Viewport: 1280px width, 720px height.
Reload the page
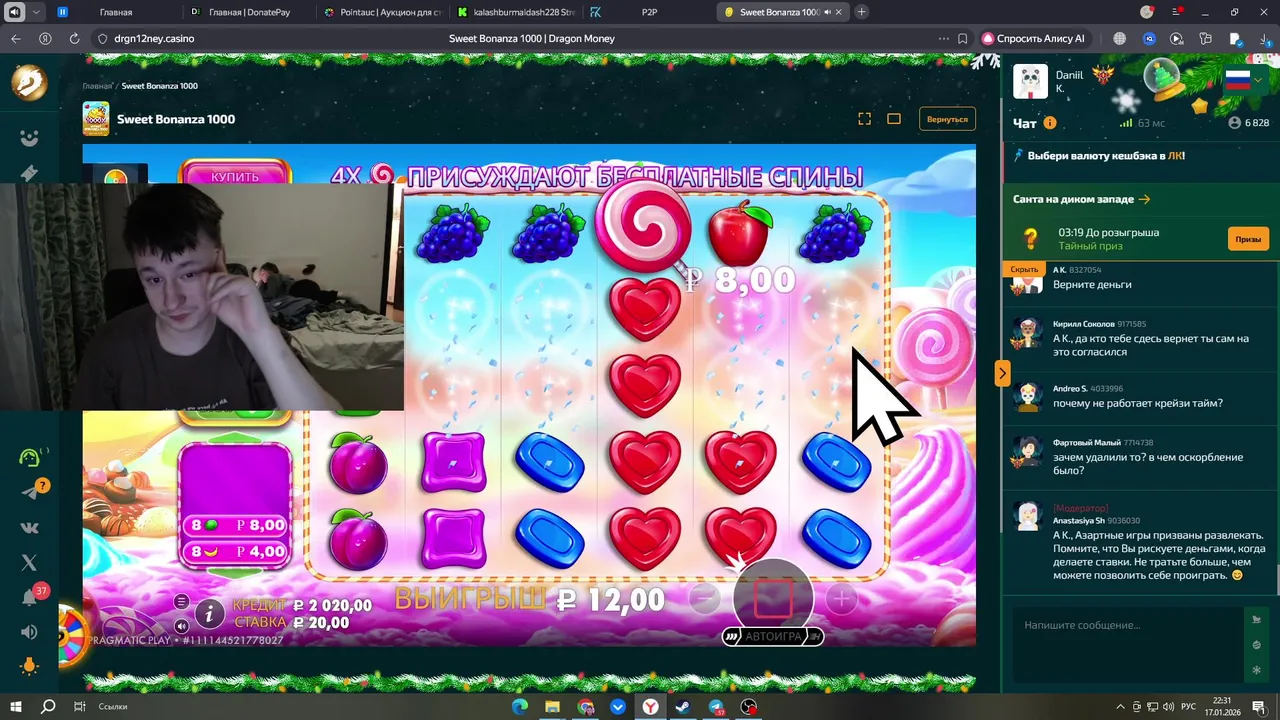[74, 38]
